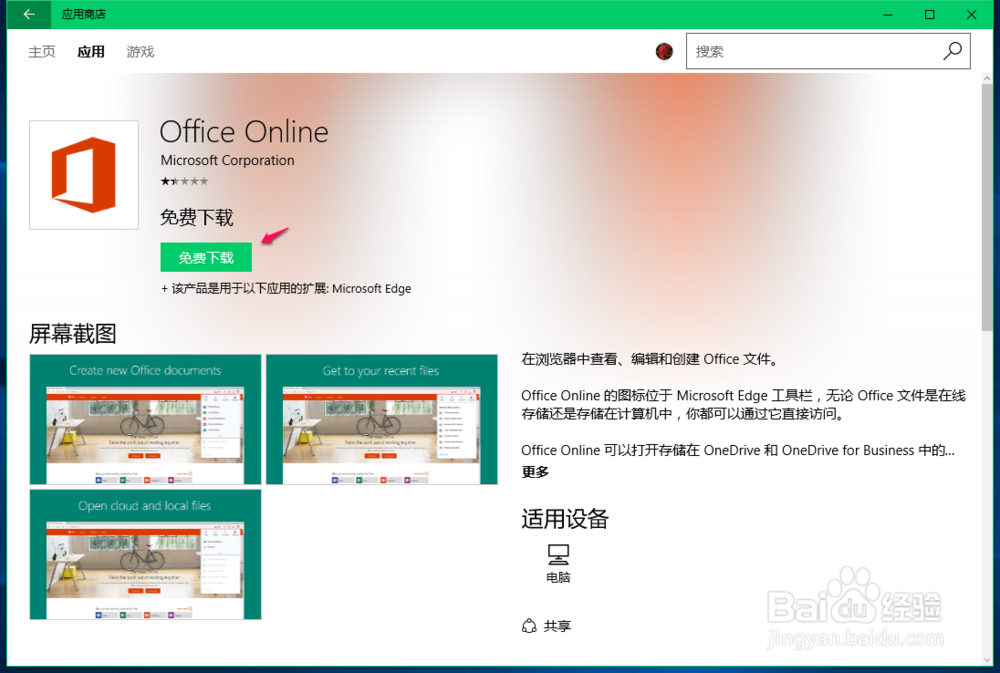Click the scrollbar down arrow
The height and width of the screenshot is (673, 1000).
coord(987,660)
